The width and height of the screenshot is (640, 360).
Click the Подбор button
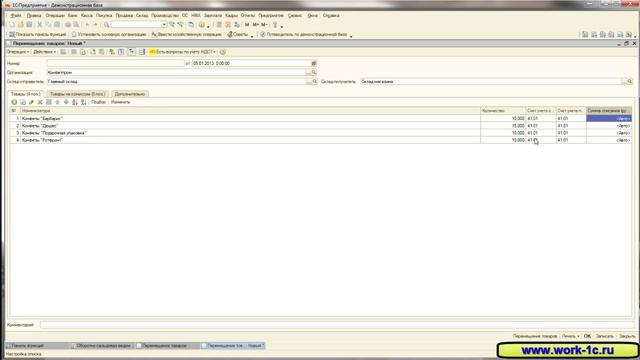tap(98, 102)
